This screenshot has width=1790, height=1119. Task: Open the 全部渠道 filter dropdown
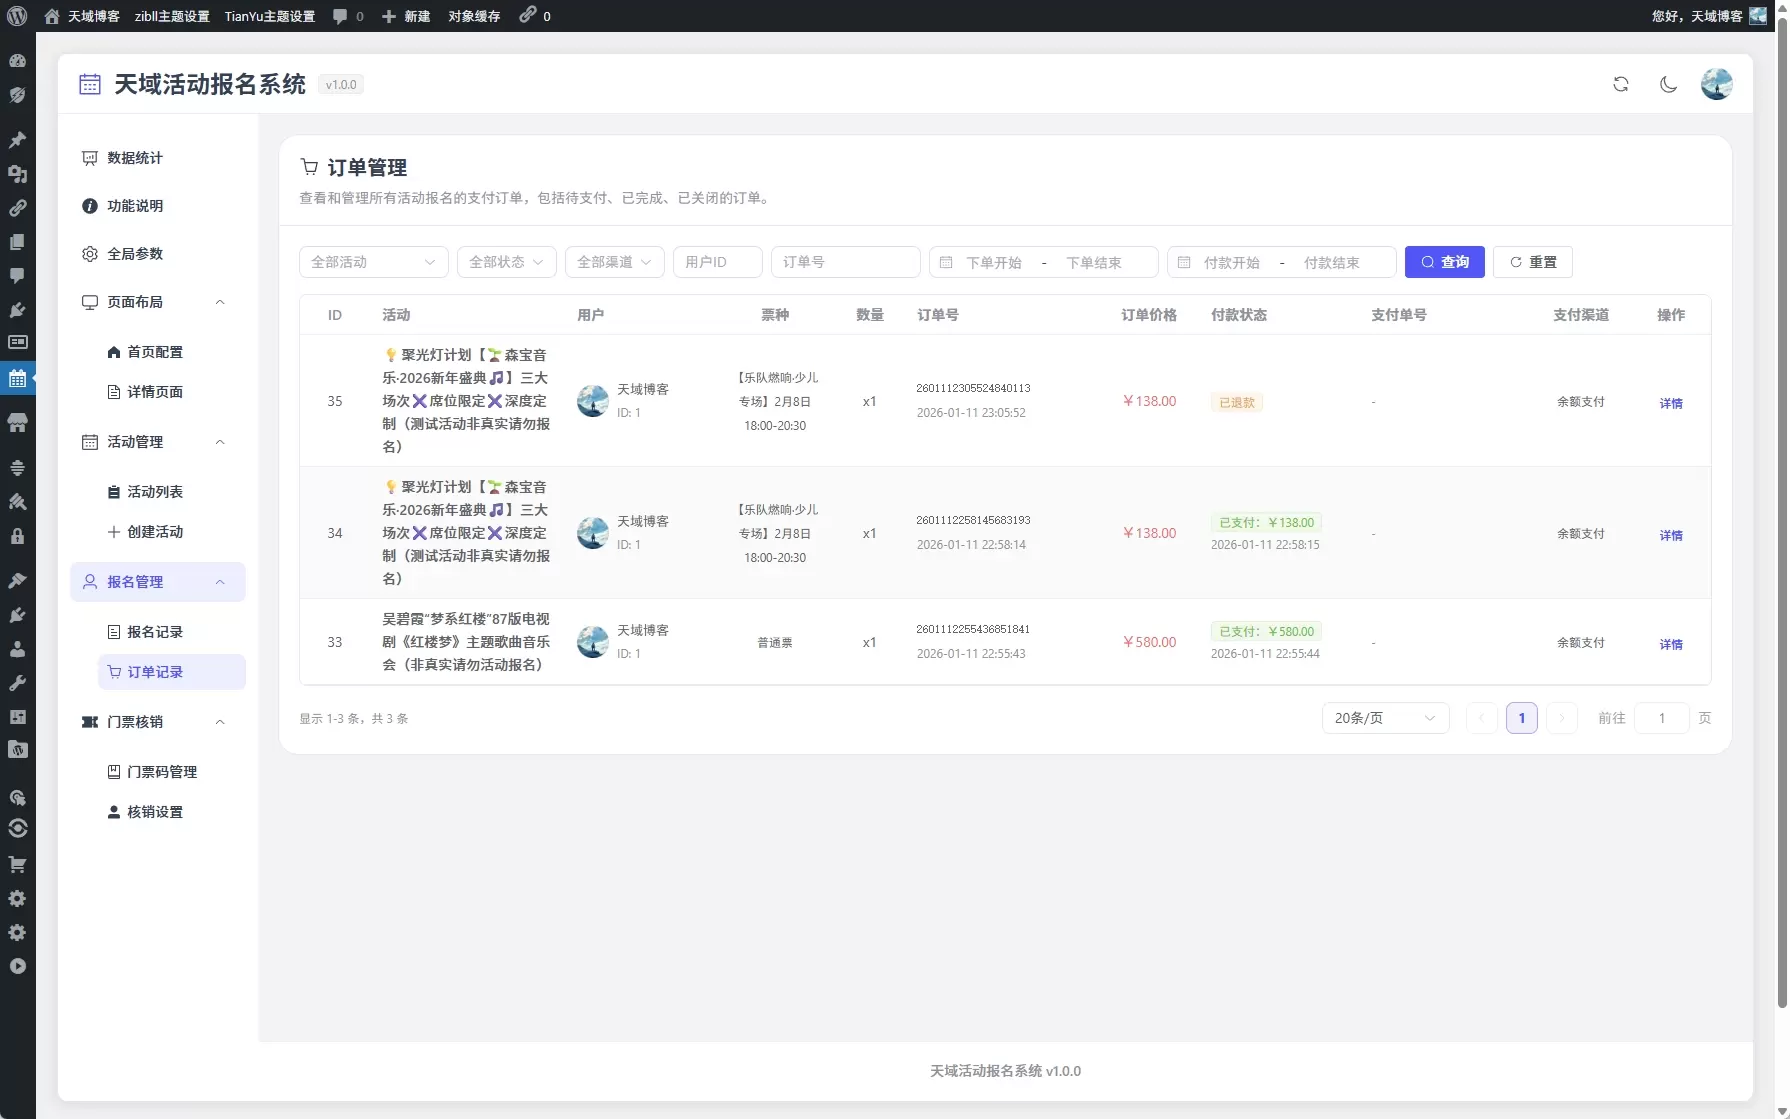coord(615,262)
